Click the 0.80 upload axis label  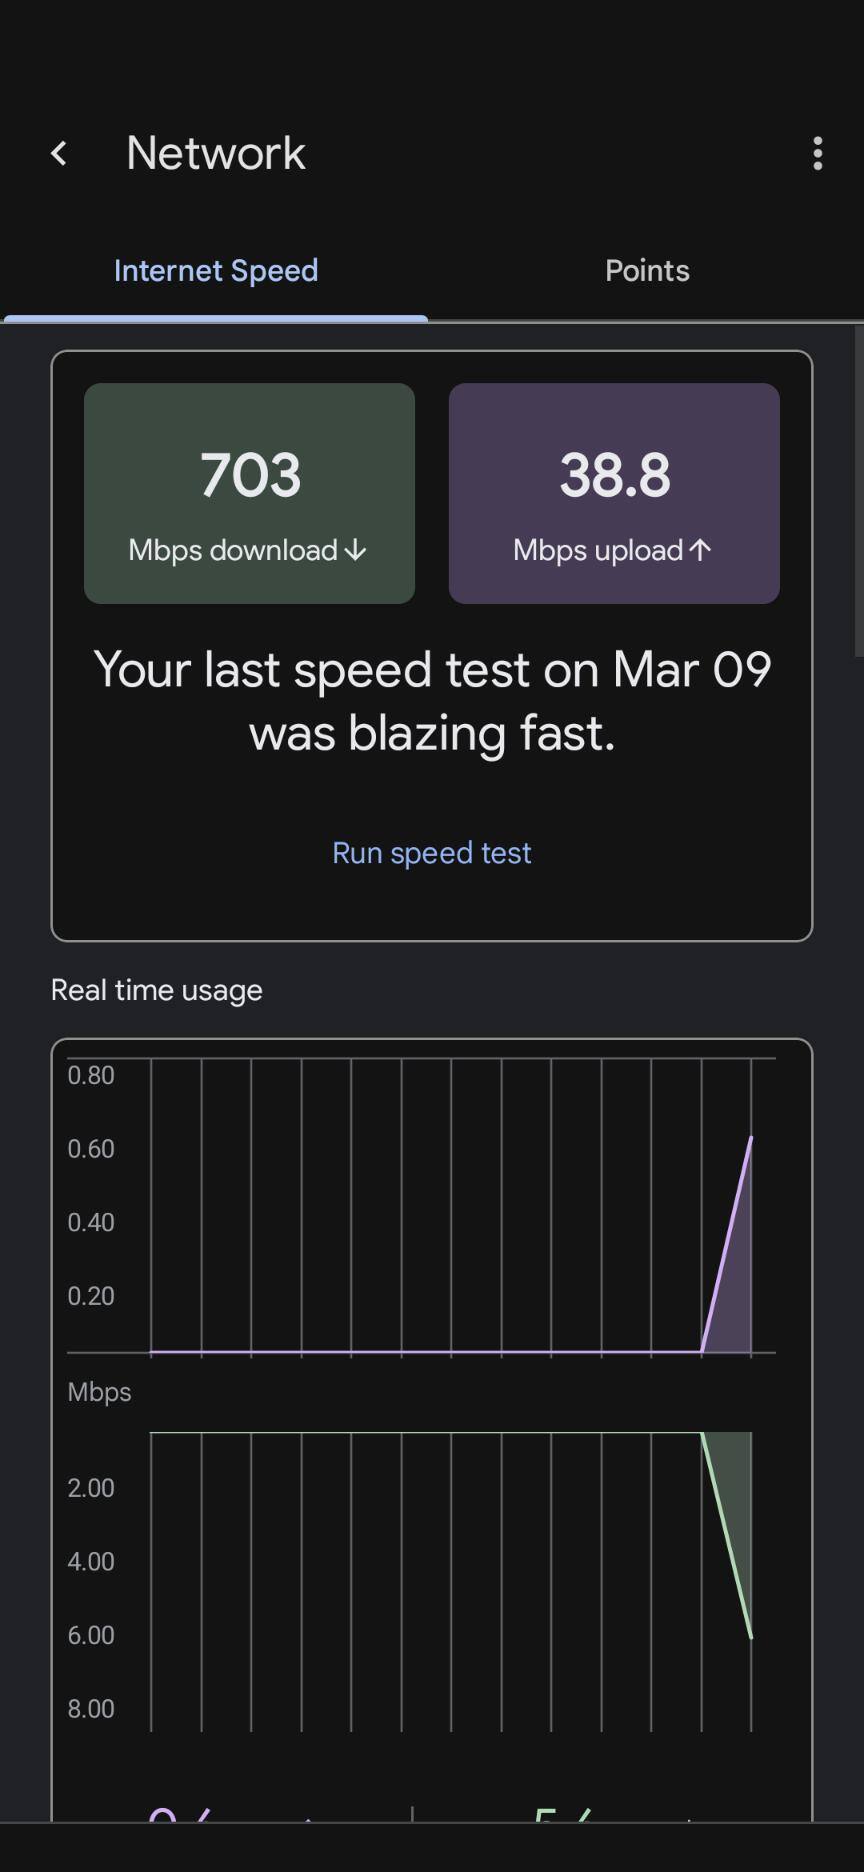[x=91, y=1075]
